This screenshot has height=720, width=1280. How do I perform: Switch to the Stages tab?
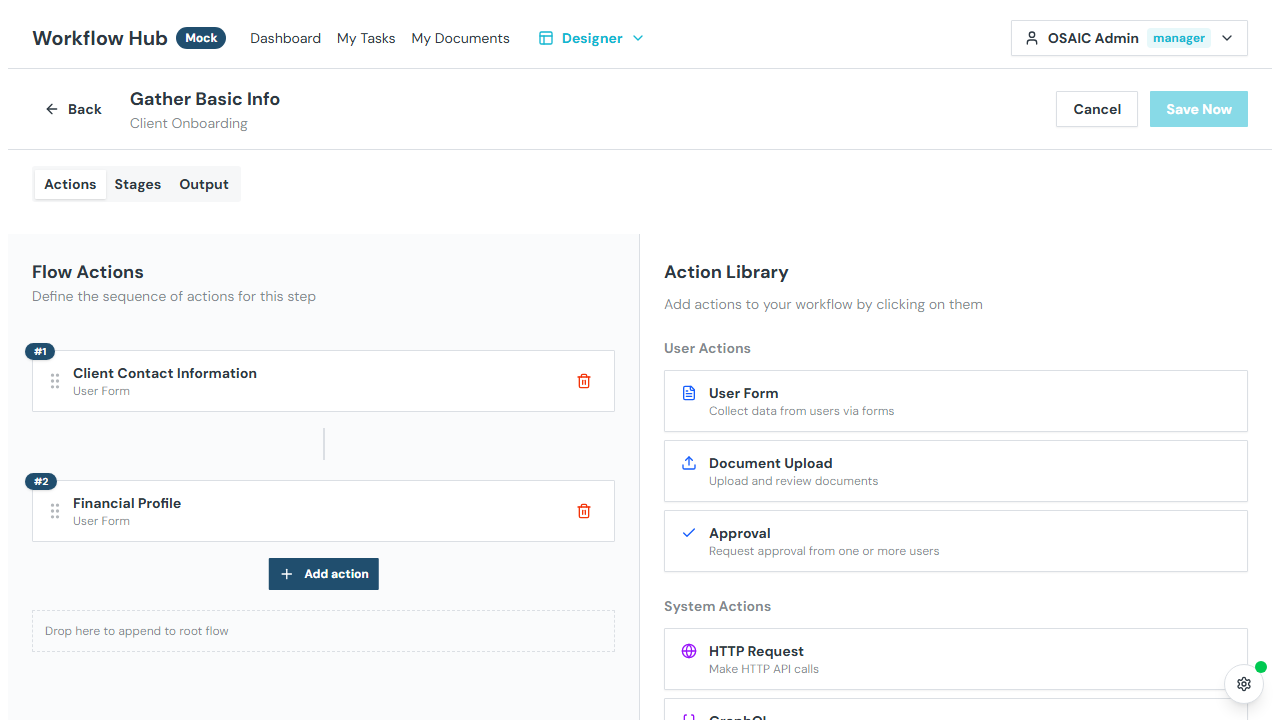(x=137, y=184)
